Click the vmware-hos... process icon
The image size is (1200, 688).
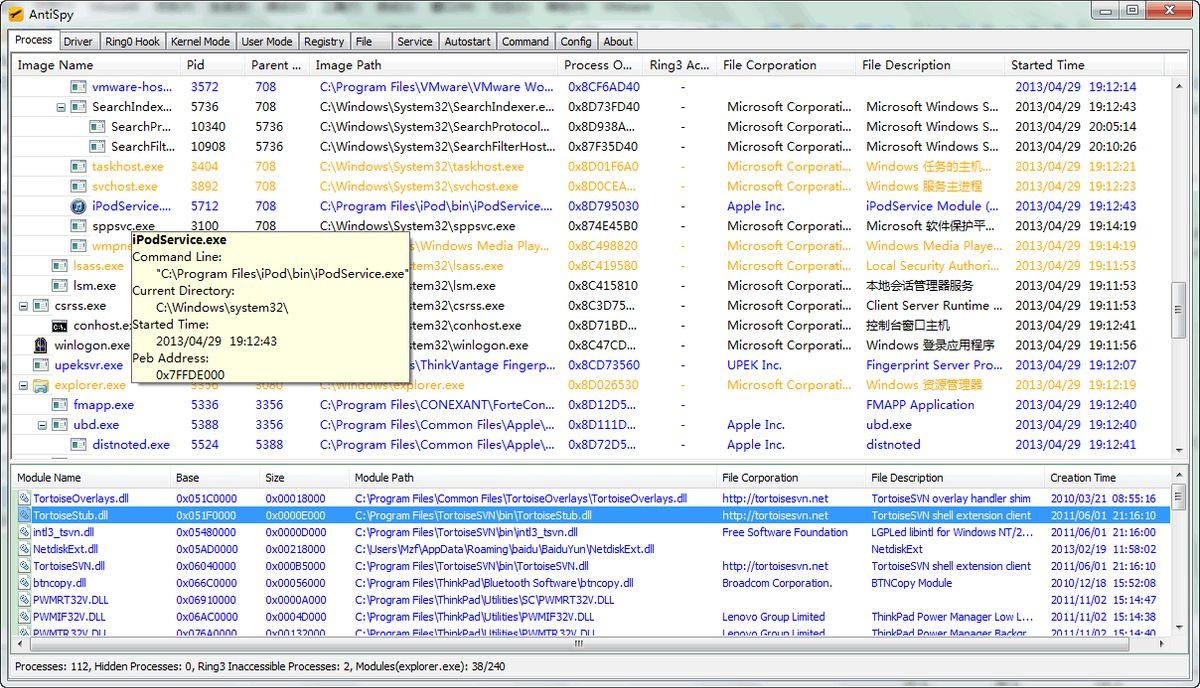click(79, 87)
